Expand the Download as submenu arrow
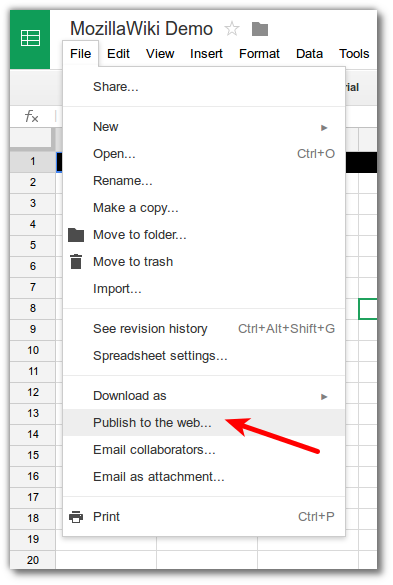The width and height of the screenshot is (393, 585). point(324,397)
